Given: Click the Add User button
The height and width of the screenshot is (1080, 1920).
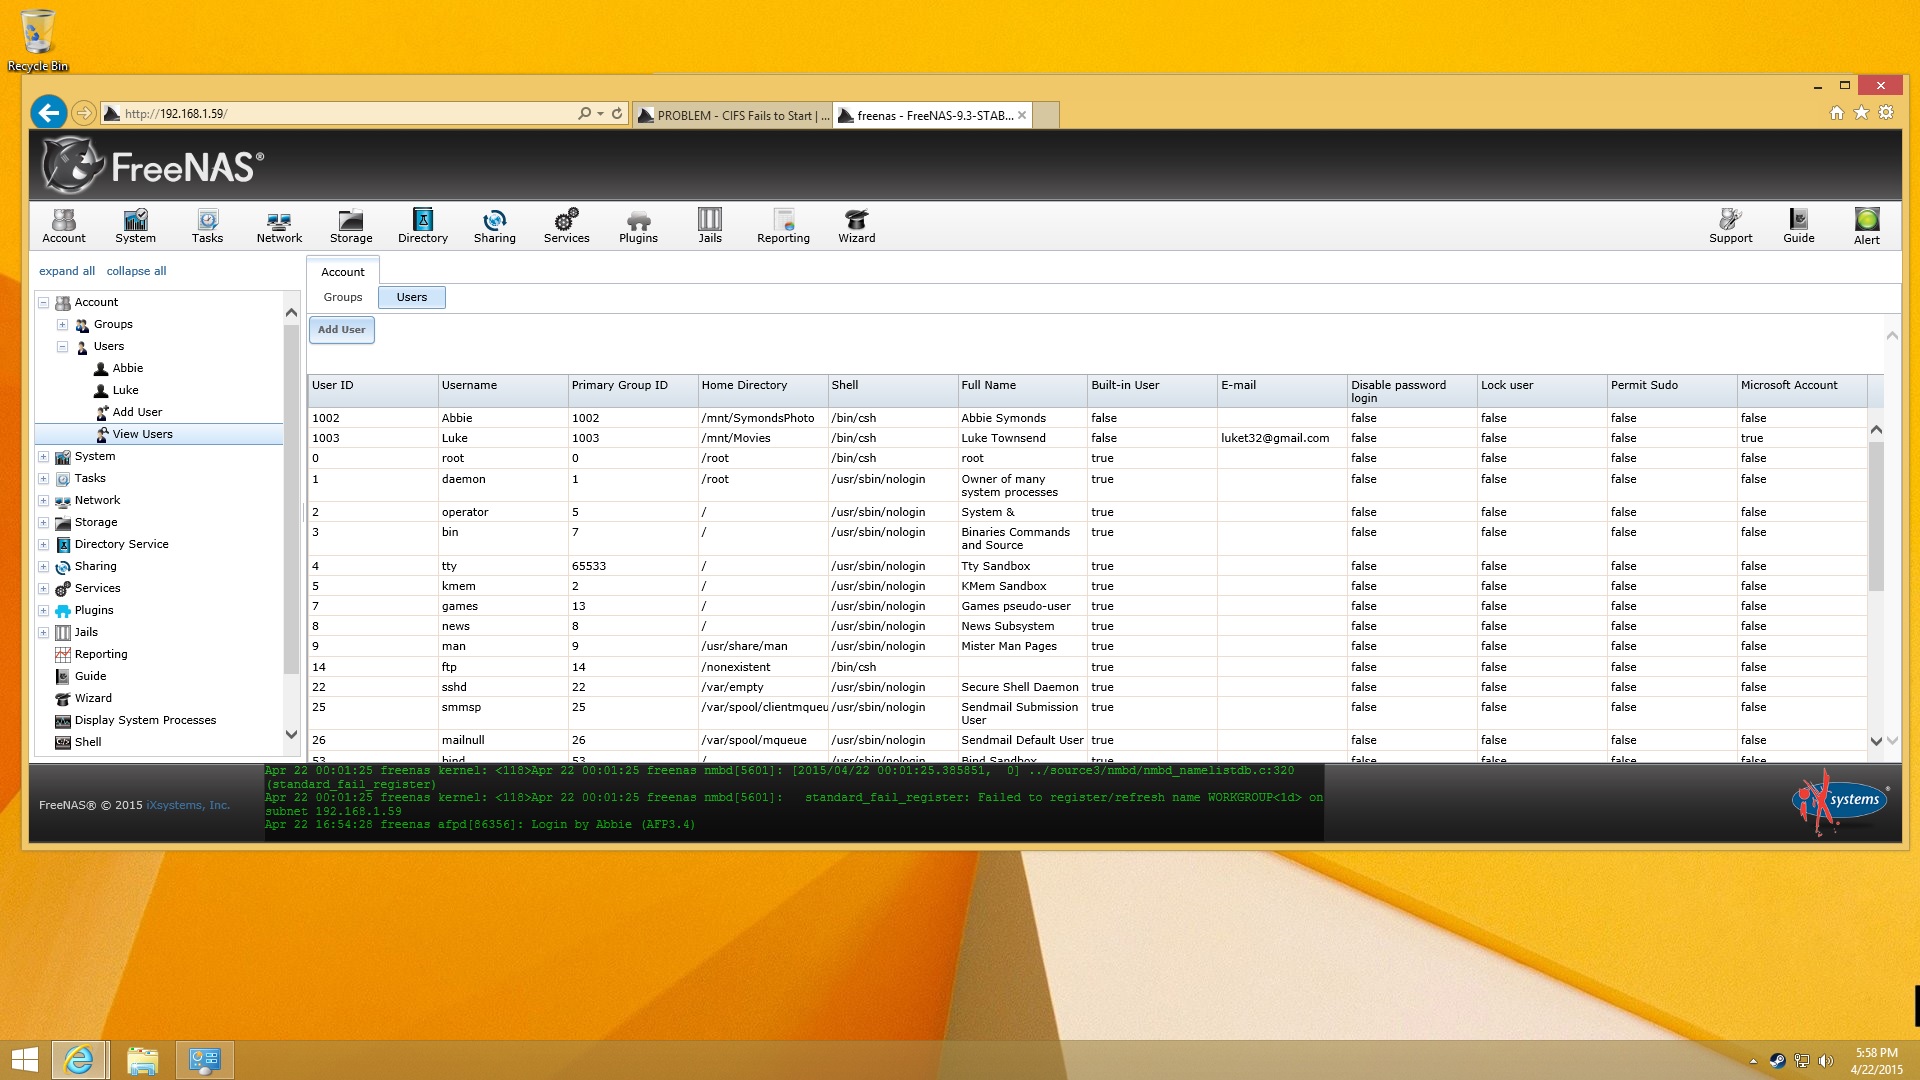Looking at the screenshot, I should [342, 329].
